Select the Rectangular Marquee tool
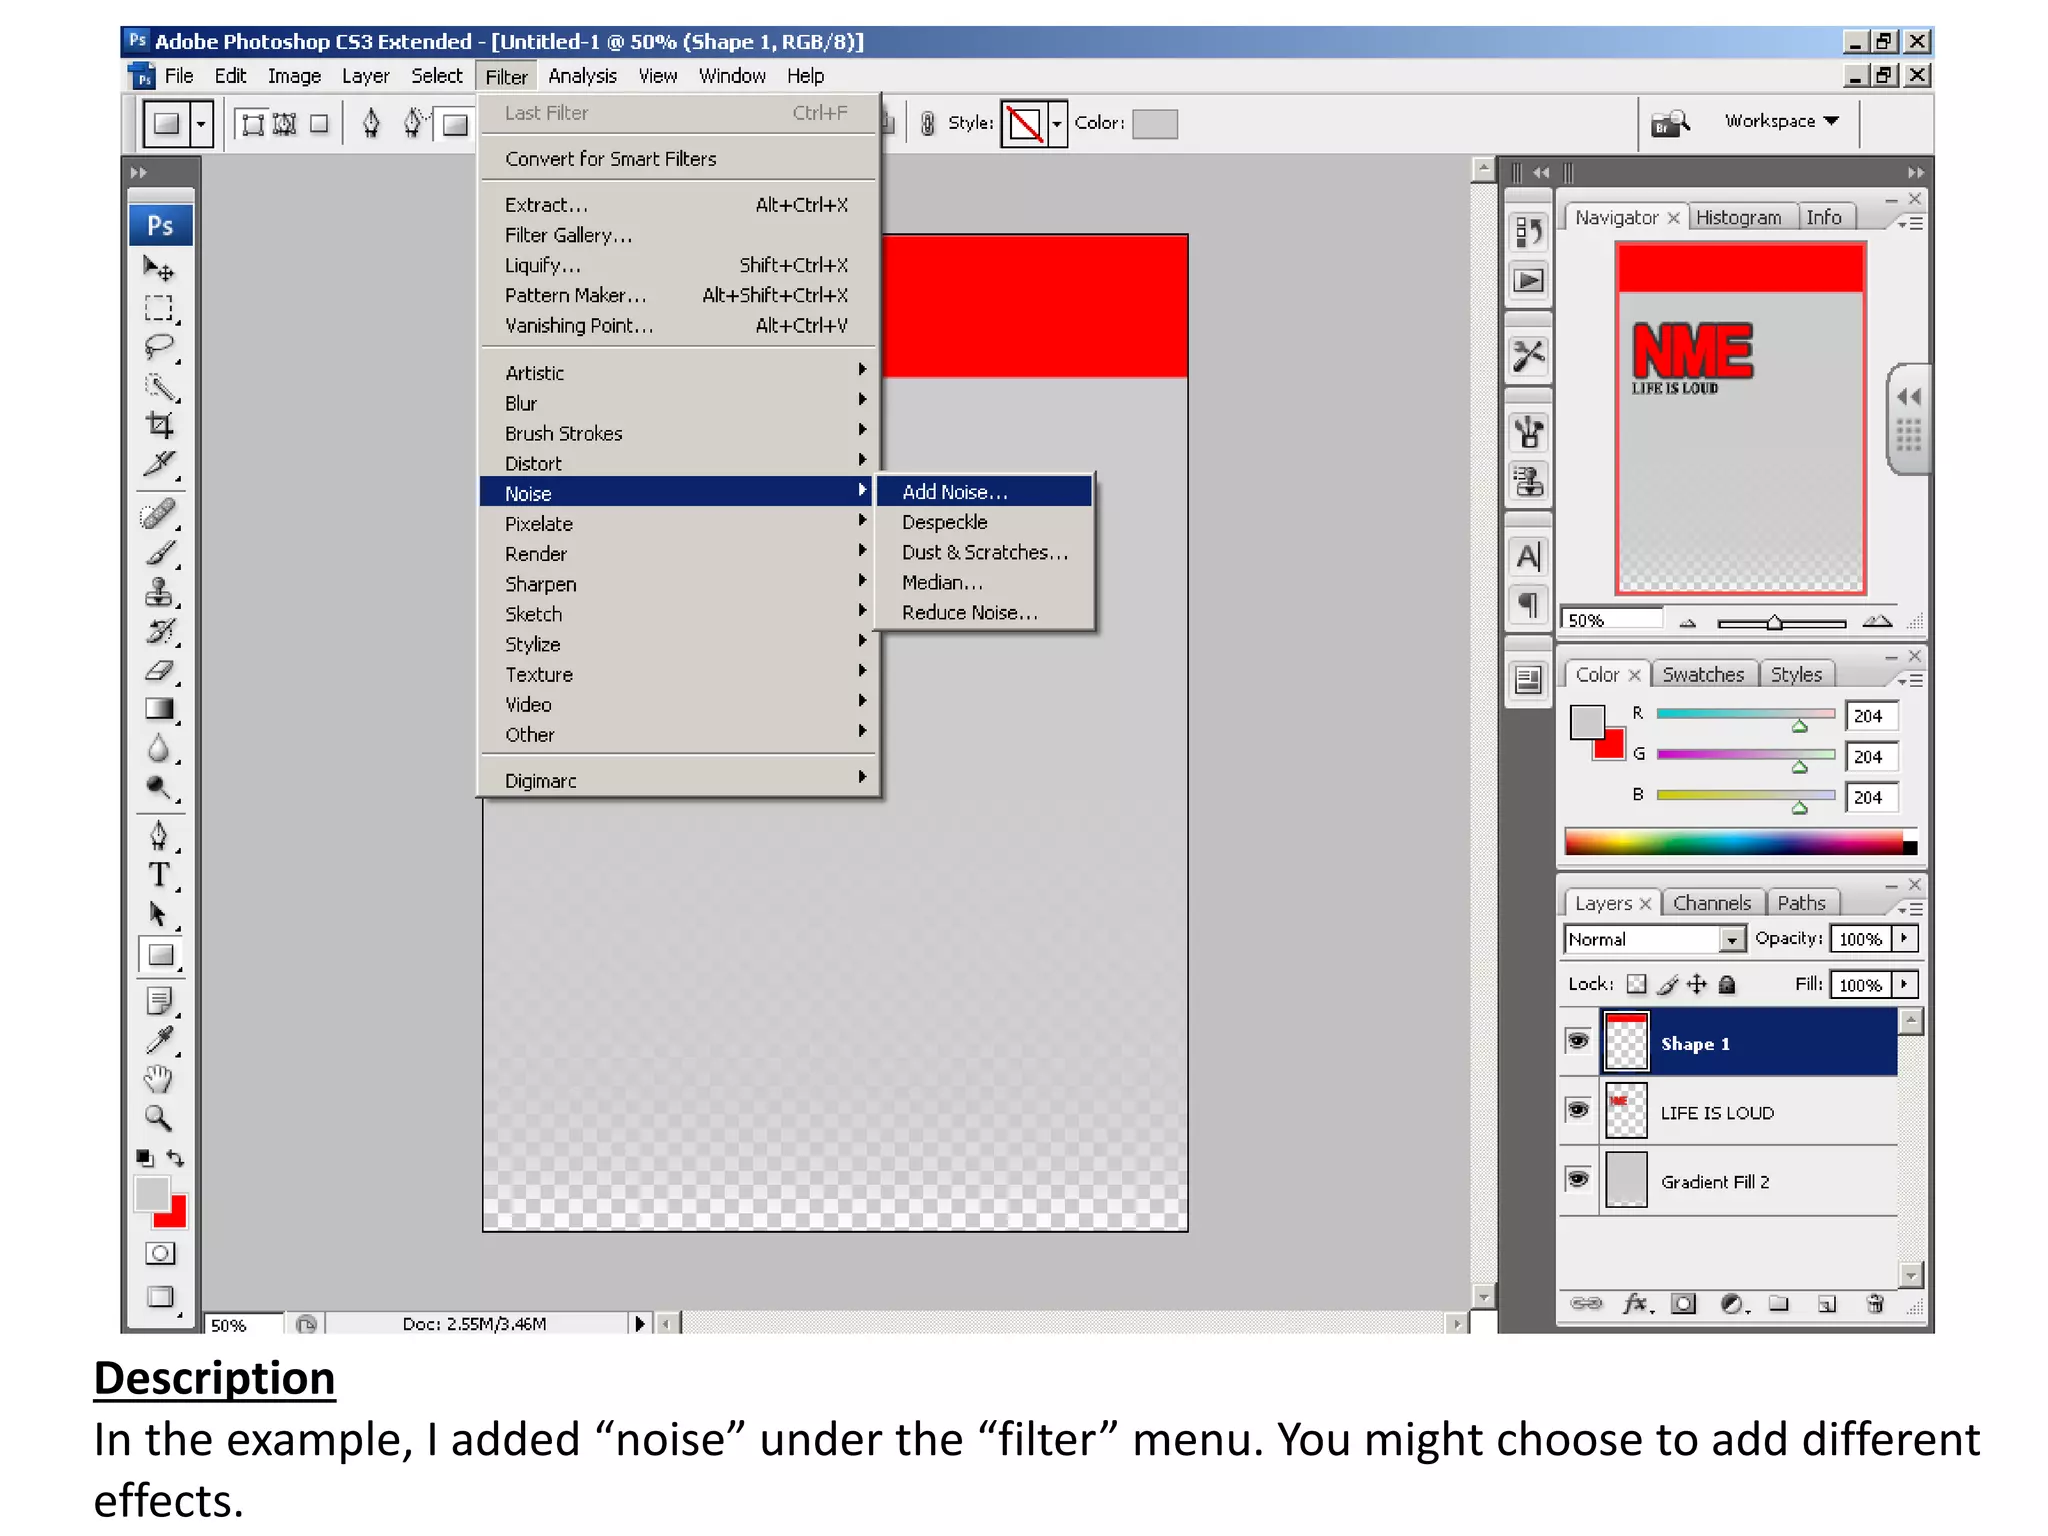 [158, 308]
